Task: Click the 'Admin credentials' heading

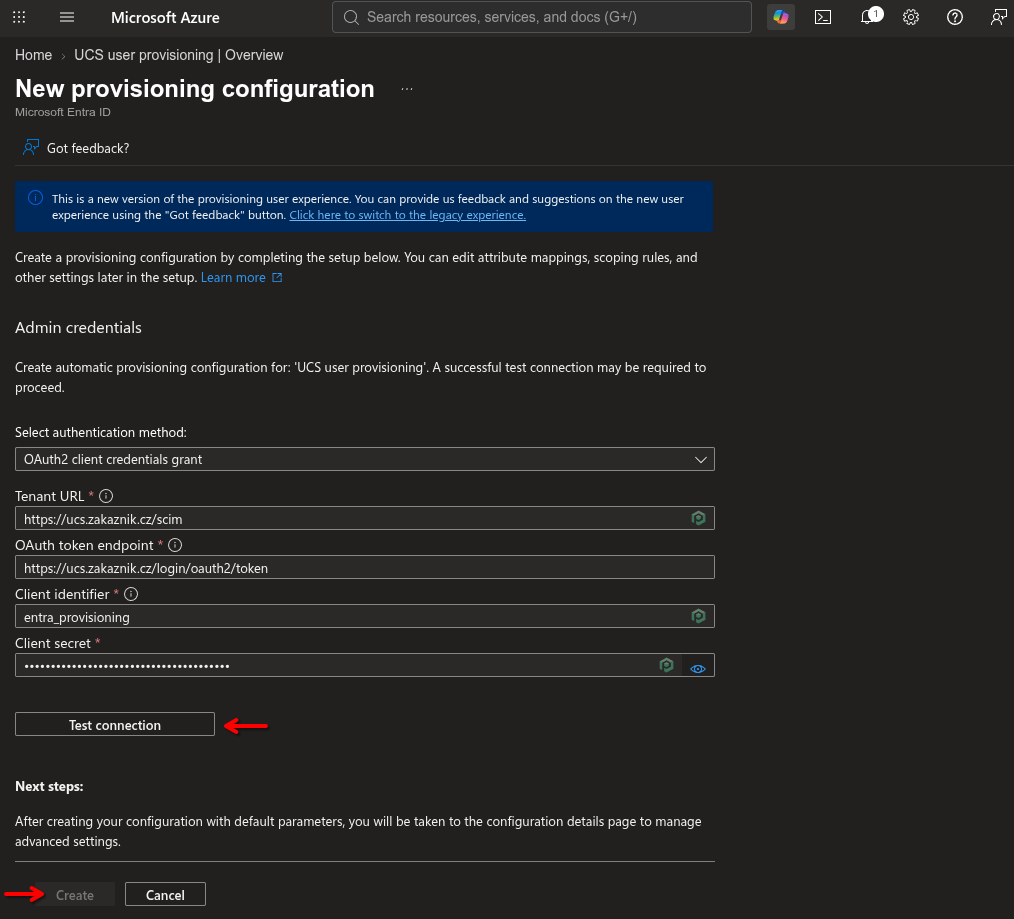Action: pyautogui.click(x=78, y=327)
